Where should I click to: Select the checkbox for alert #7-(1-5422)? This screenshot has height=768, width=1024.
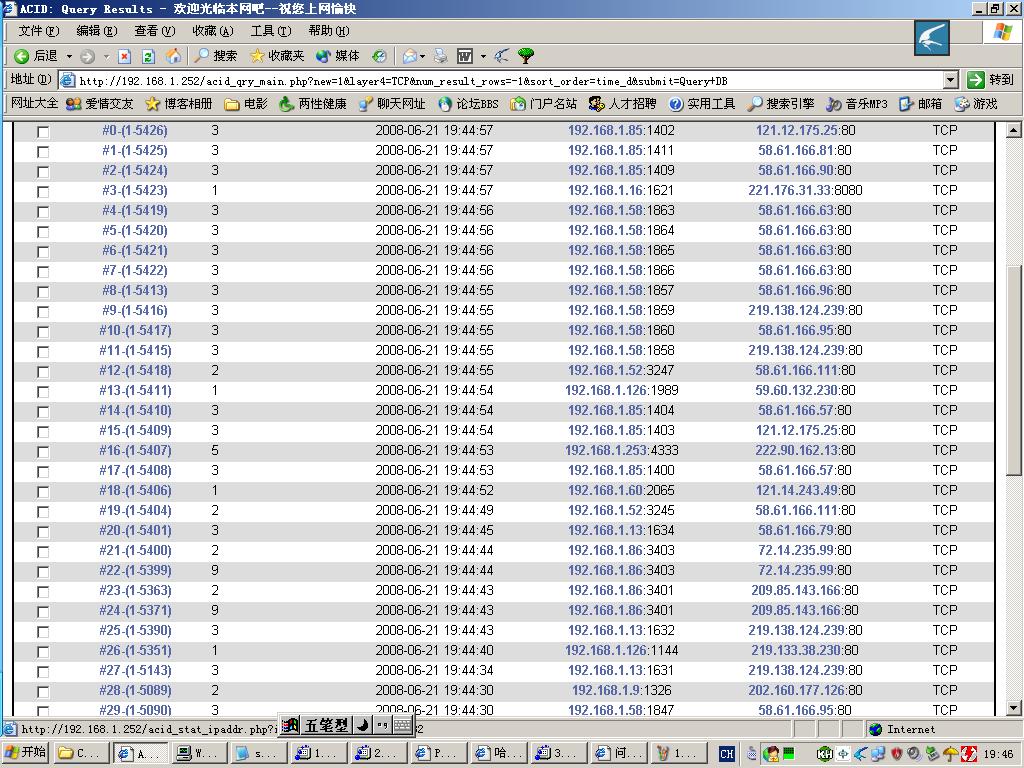point(43,272)
